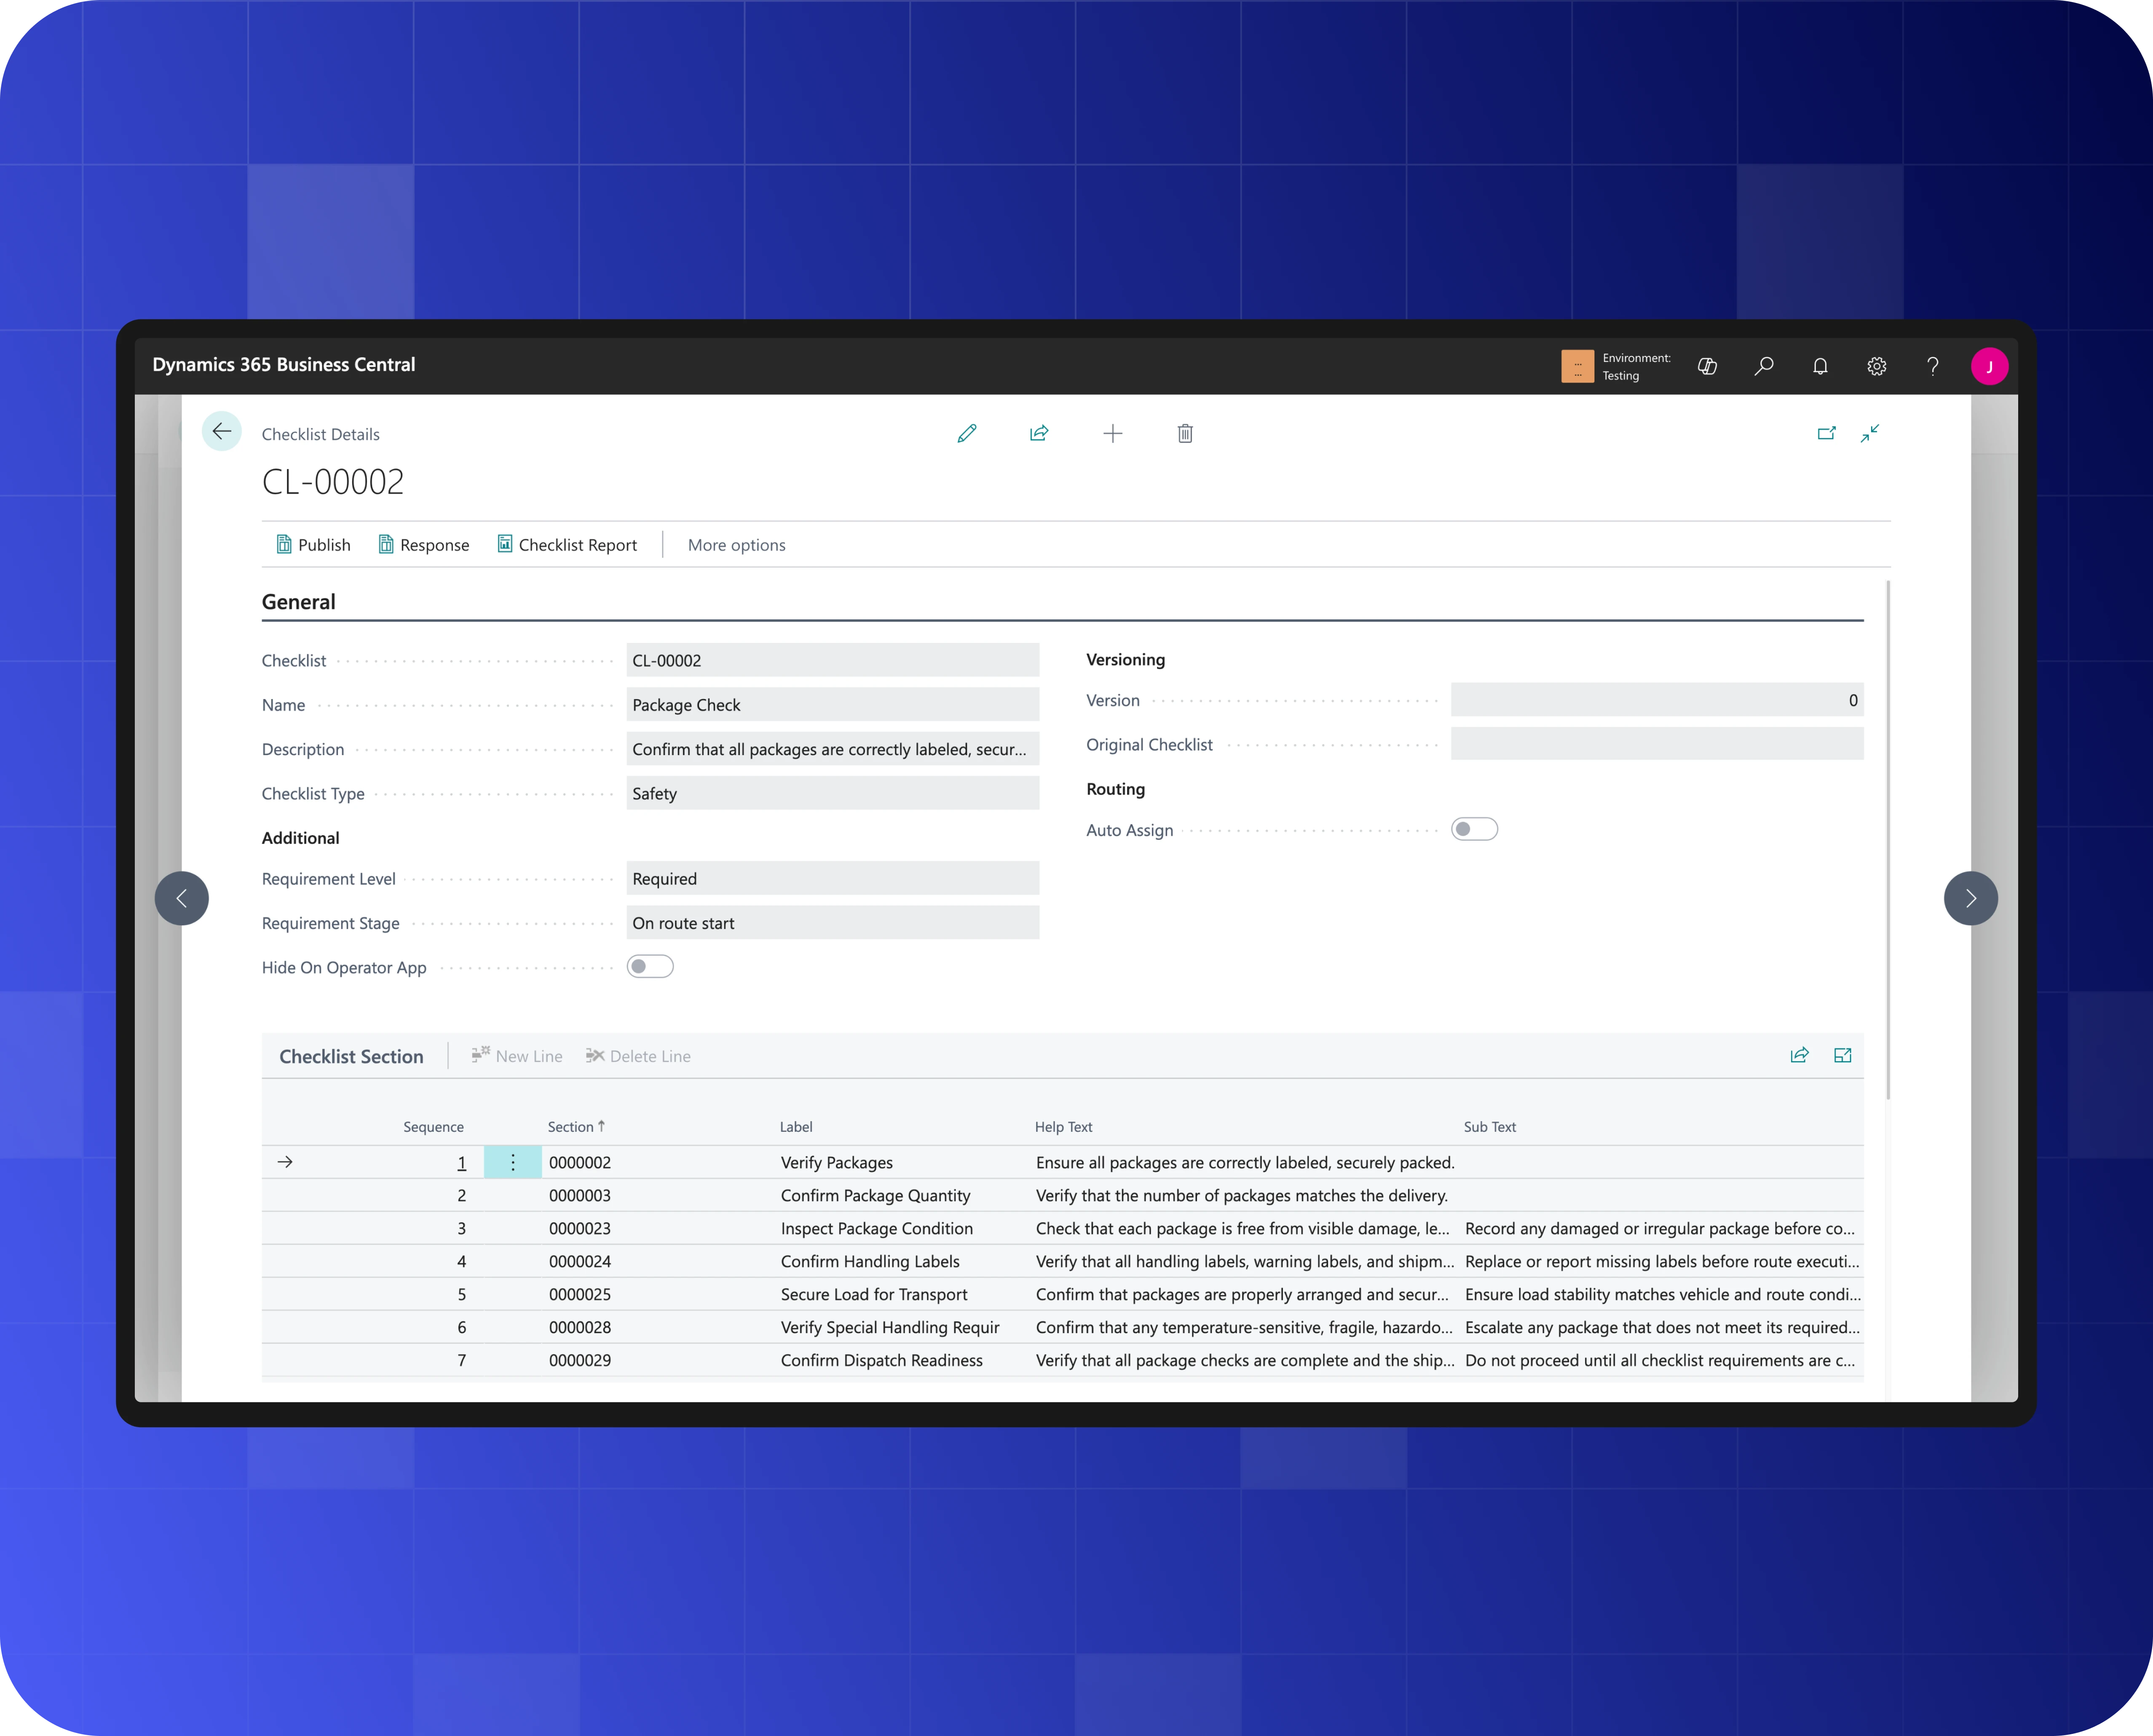Image resolution: width=2153 pixels, height=1736 pixels.
Task: Click Response action
Action: coord(423,545)
